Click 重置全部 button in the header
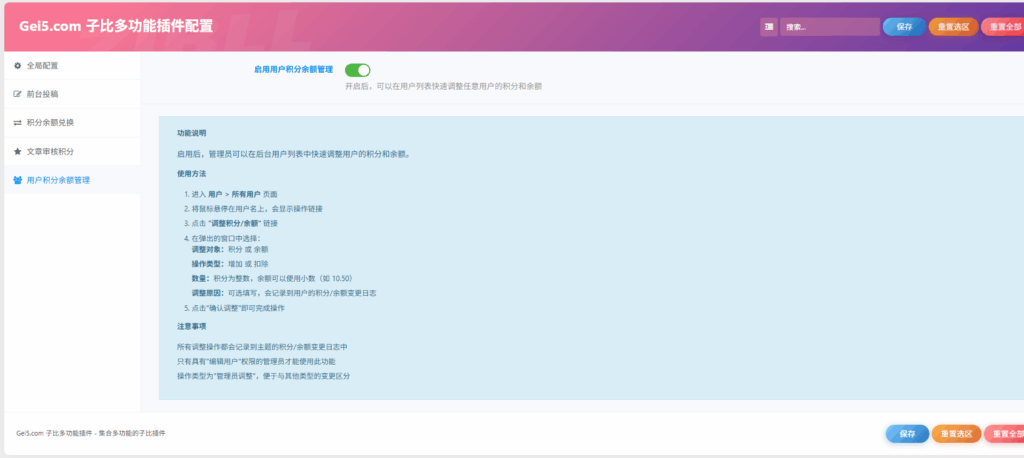Viewport: 1024px width, 458px height. click(1003, 27)
